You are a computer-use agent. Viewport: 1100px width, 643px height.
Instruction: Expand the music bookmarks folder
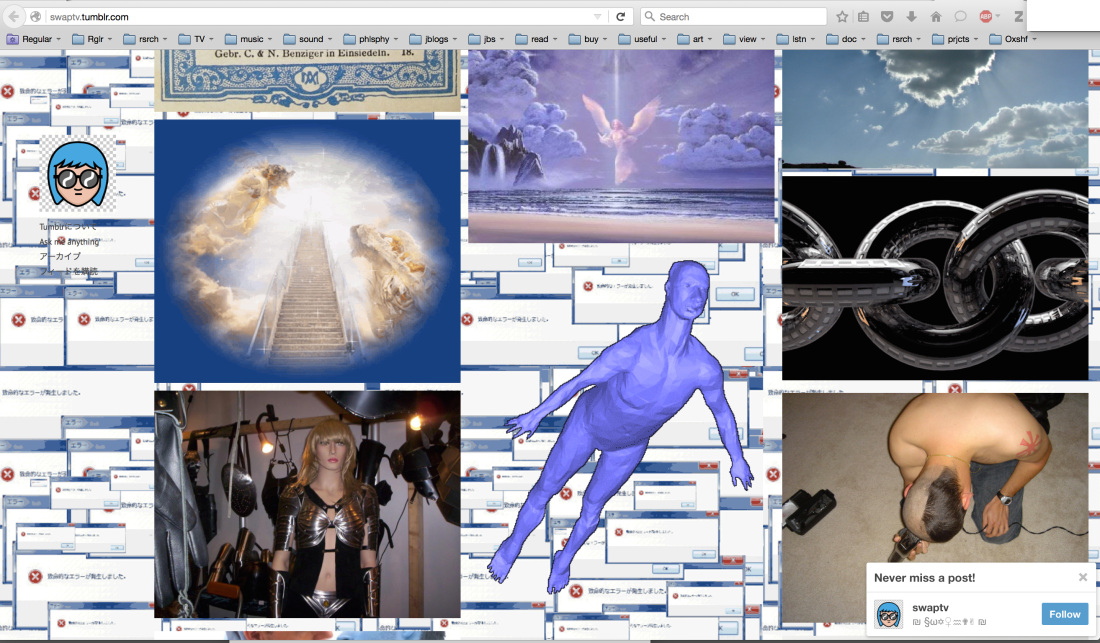251,39
